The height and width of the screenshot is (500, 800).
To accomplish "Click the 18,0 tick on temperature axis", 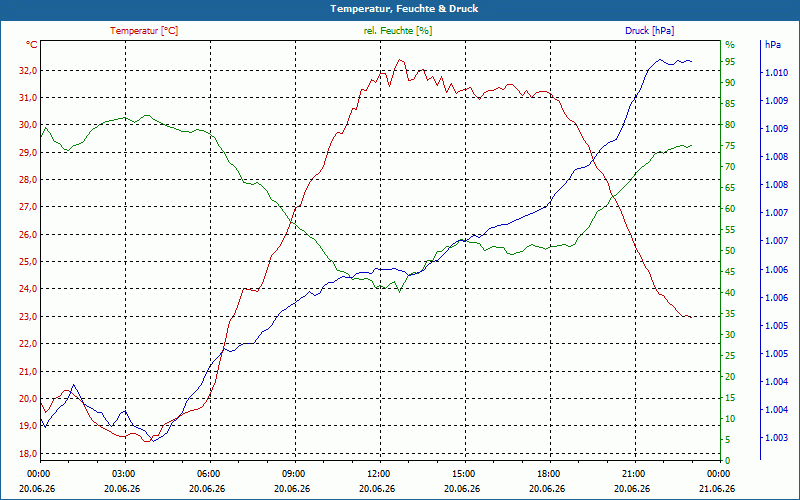I will click(x=28, y=454).
